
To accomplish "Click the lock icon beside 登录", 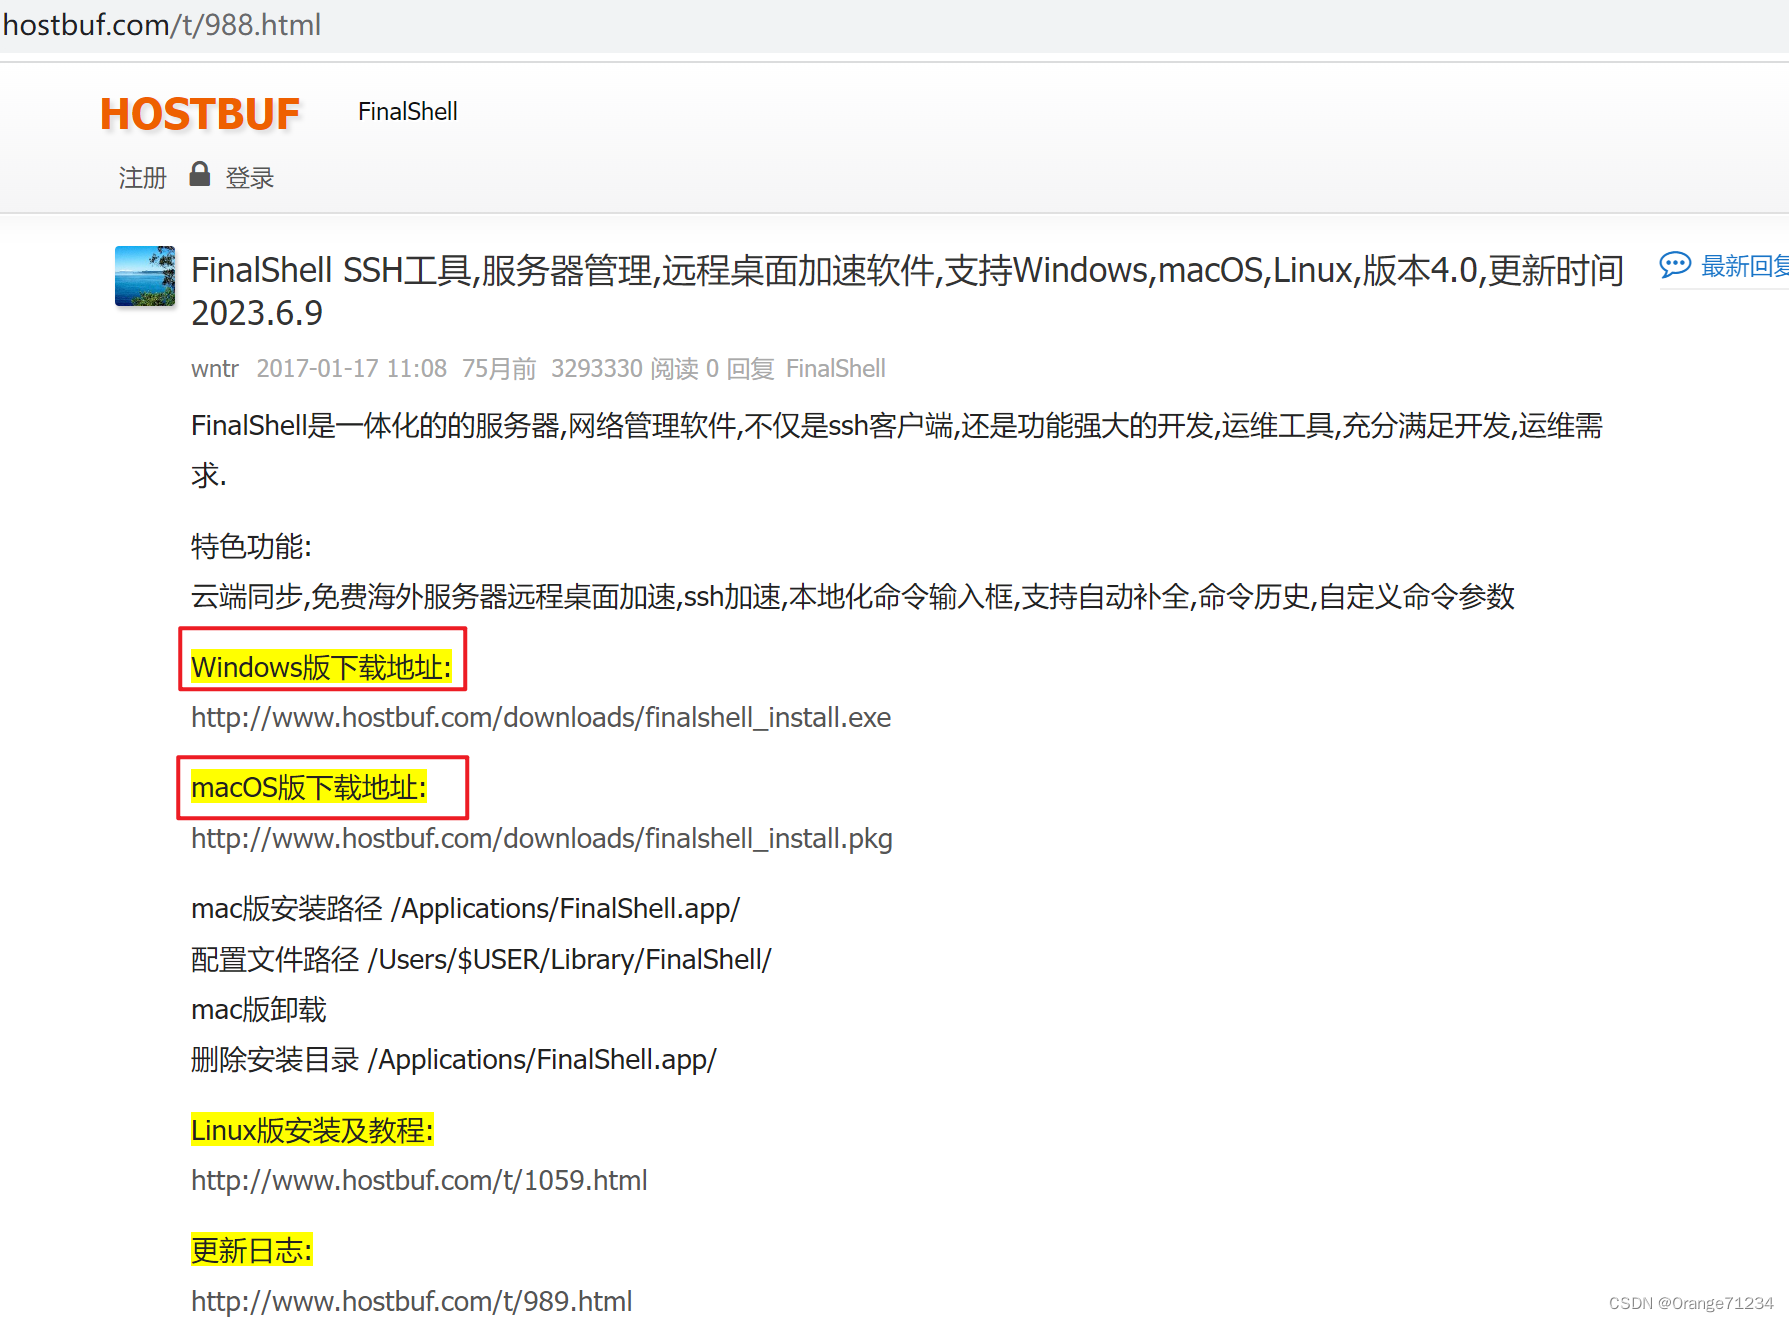I will [x=200, y=175].
